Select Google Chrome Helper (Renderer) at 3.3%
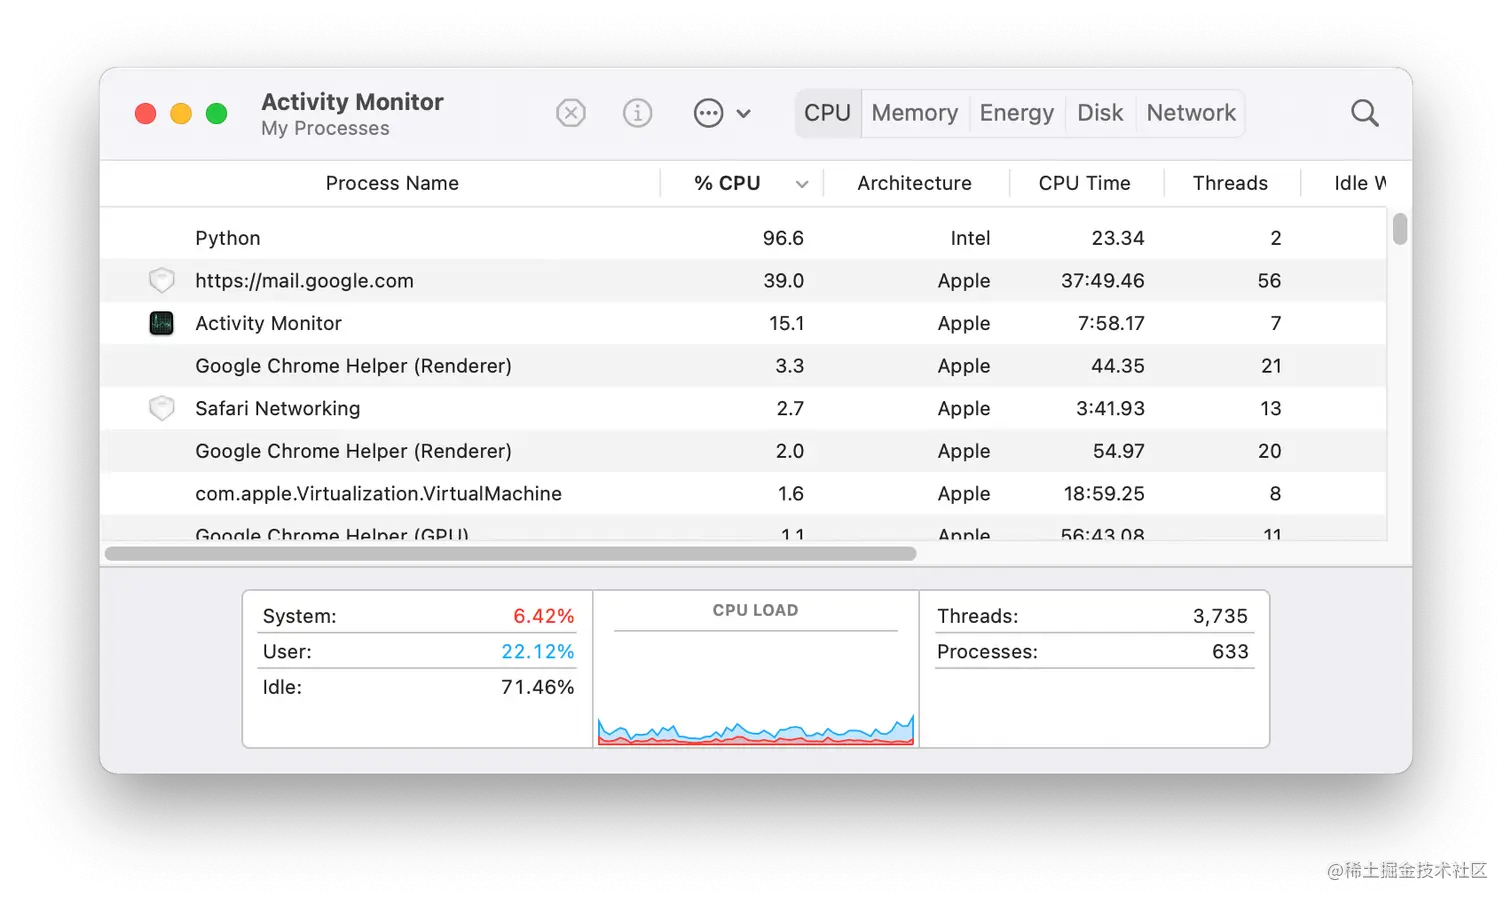Viewport: 1512px width, 905px height. [x=744, y=366]
